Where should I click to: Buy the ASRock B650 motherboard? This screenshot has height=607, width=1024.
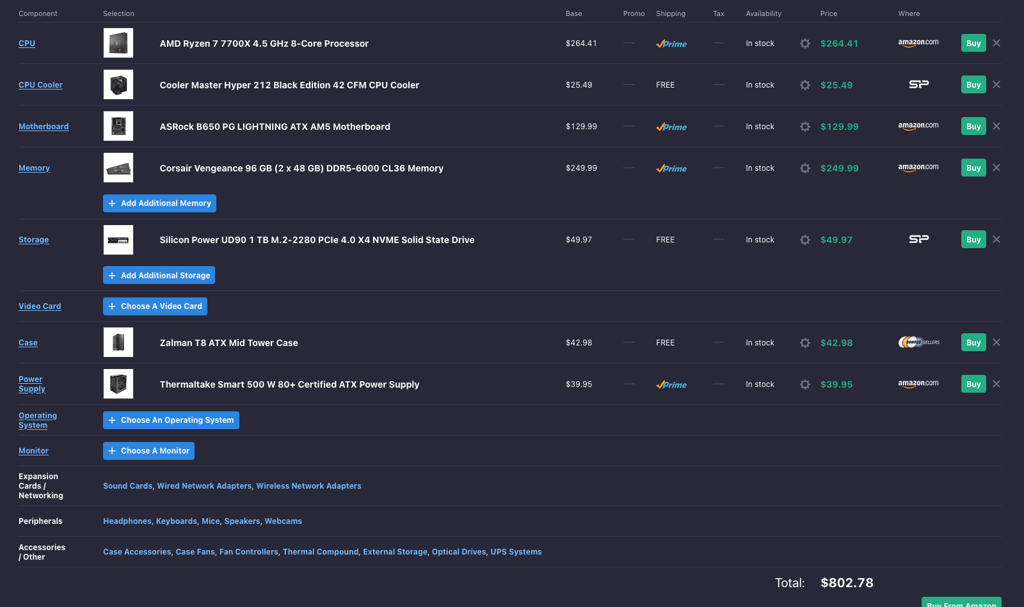(x=973, y=126)
